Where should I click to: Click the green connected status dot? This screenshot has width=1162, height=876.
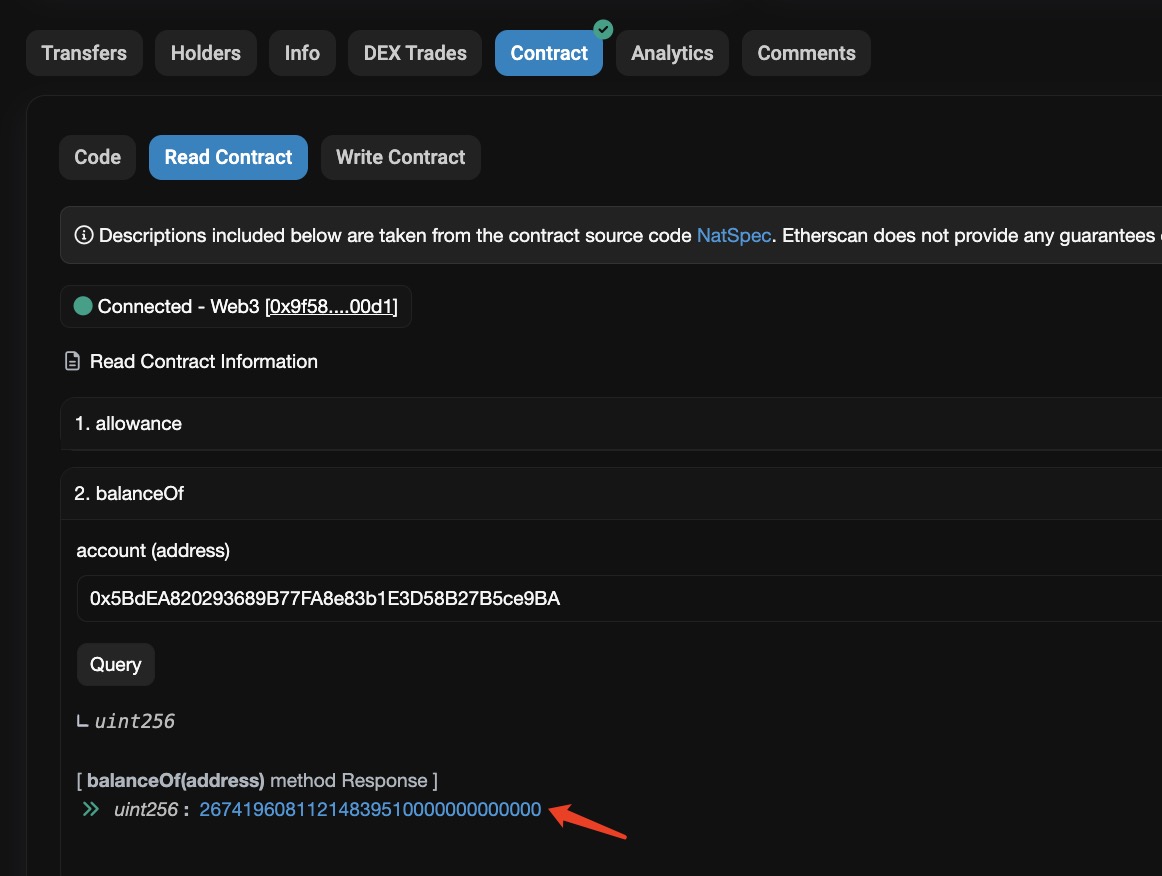pyautogui.click(x=84, y=306)
